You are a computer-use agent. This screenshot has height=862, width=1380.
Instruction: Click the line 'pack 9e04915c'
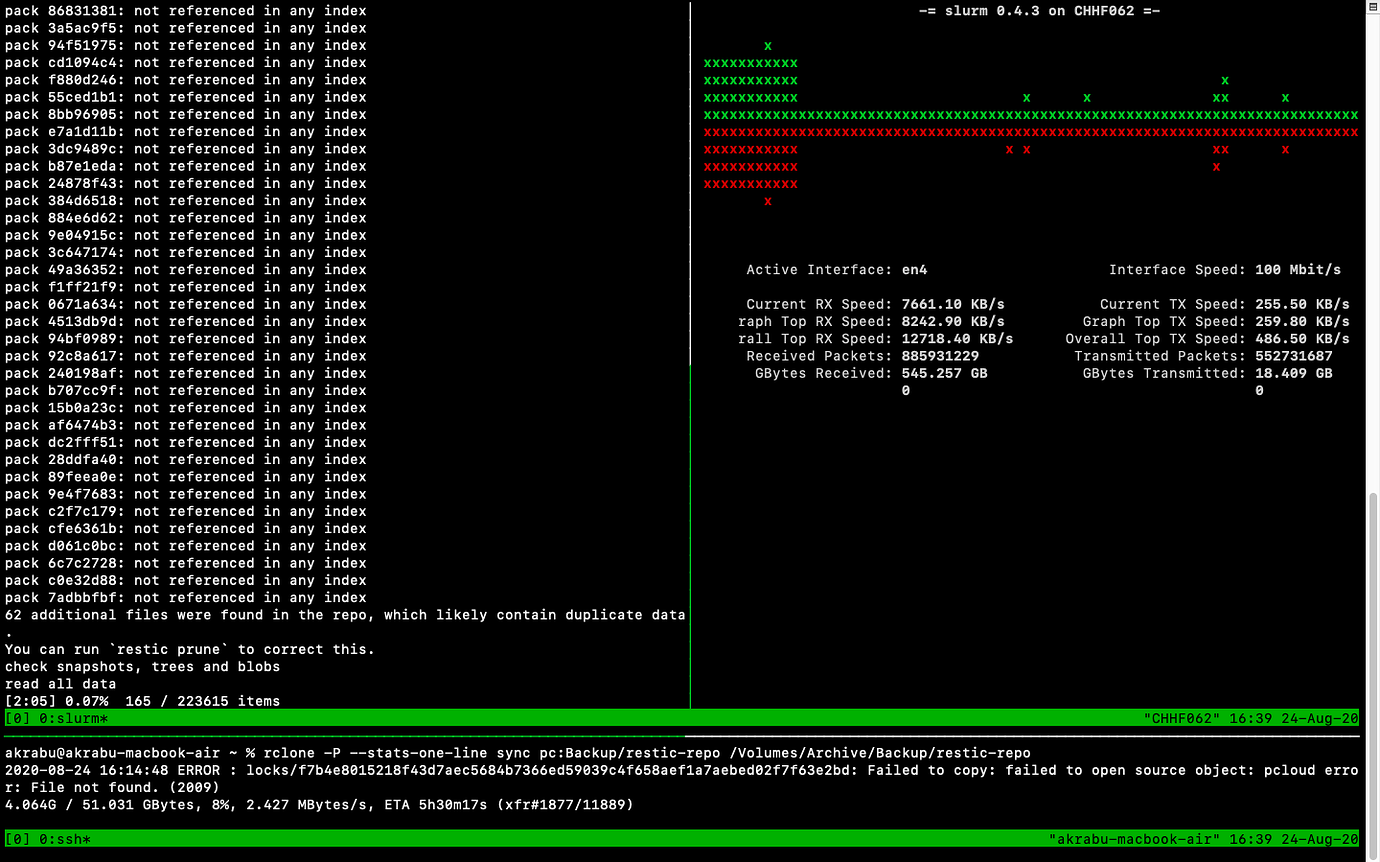[186, 235]
